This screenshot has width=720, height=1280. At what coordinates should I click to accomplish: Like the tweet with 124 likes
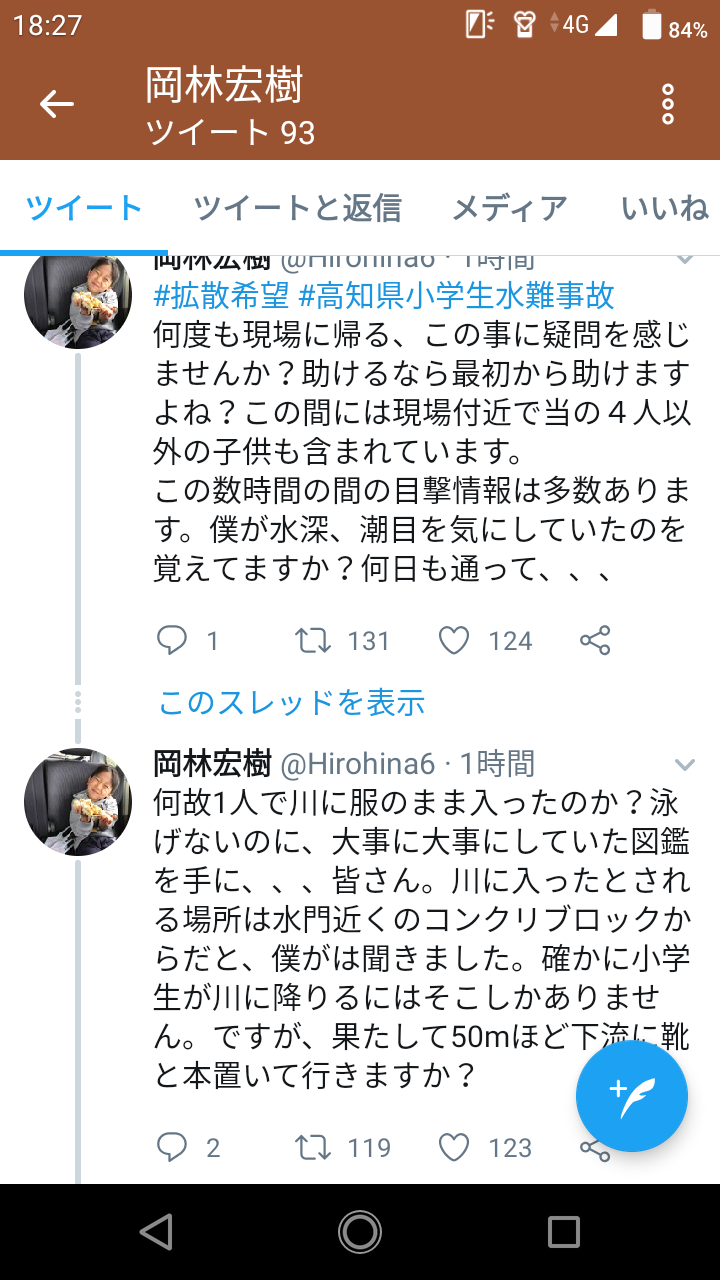tap(454, 640)
